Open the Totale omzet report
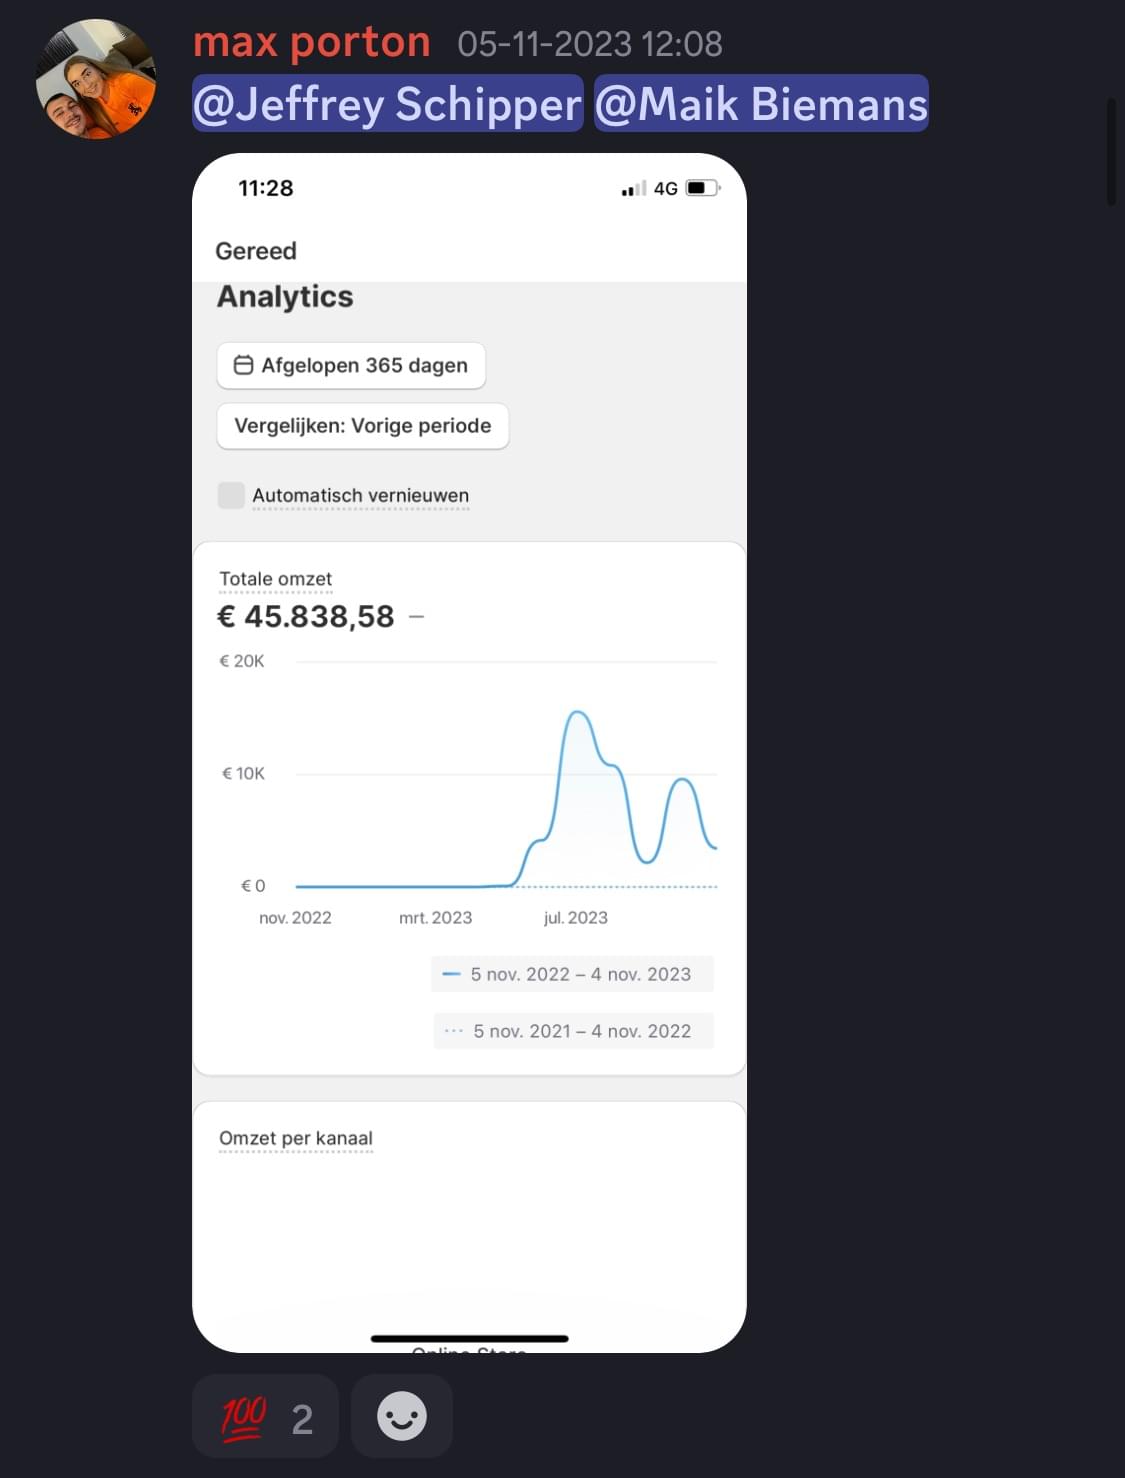Image resolution: width=1125 pixels, height=1478 pixels. click(x=275, y=579)
